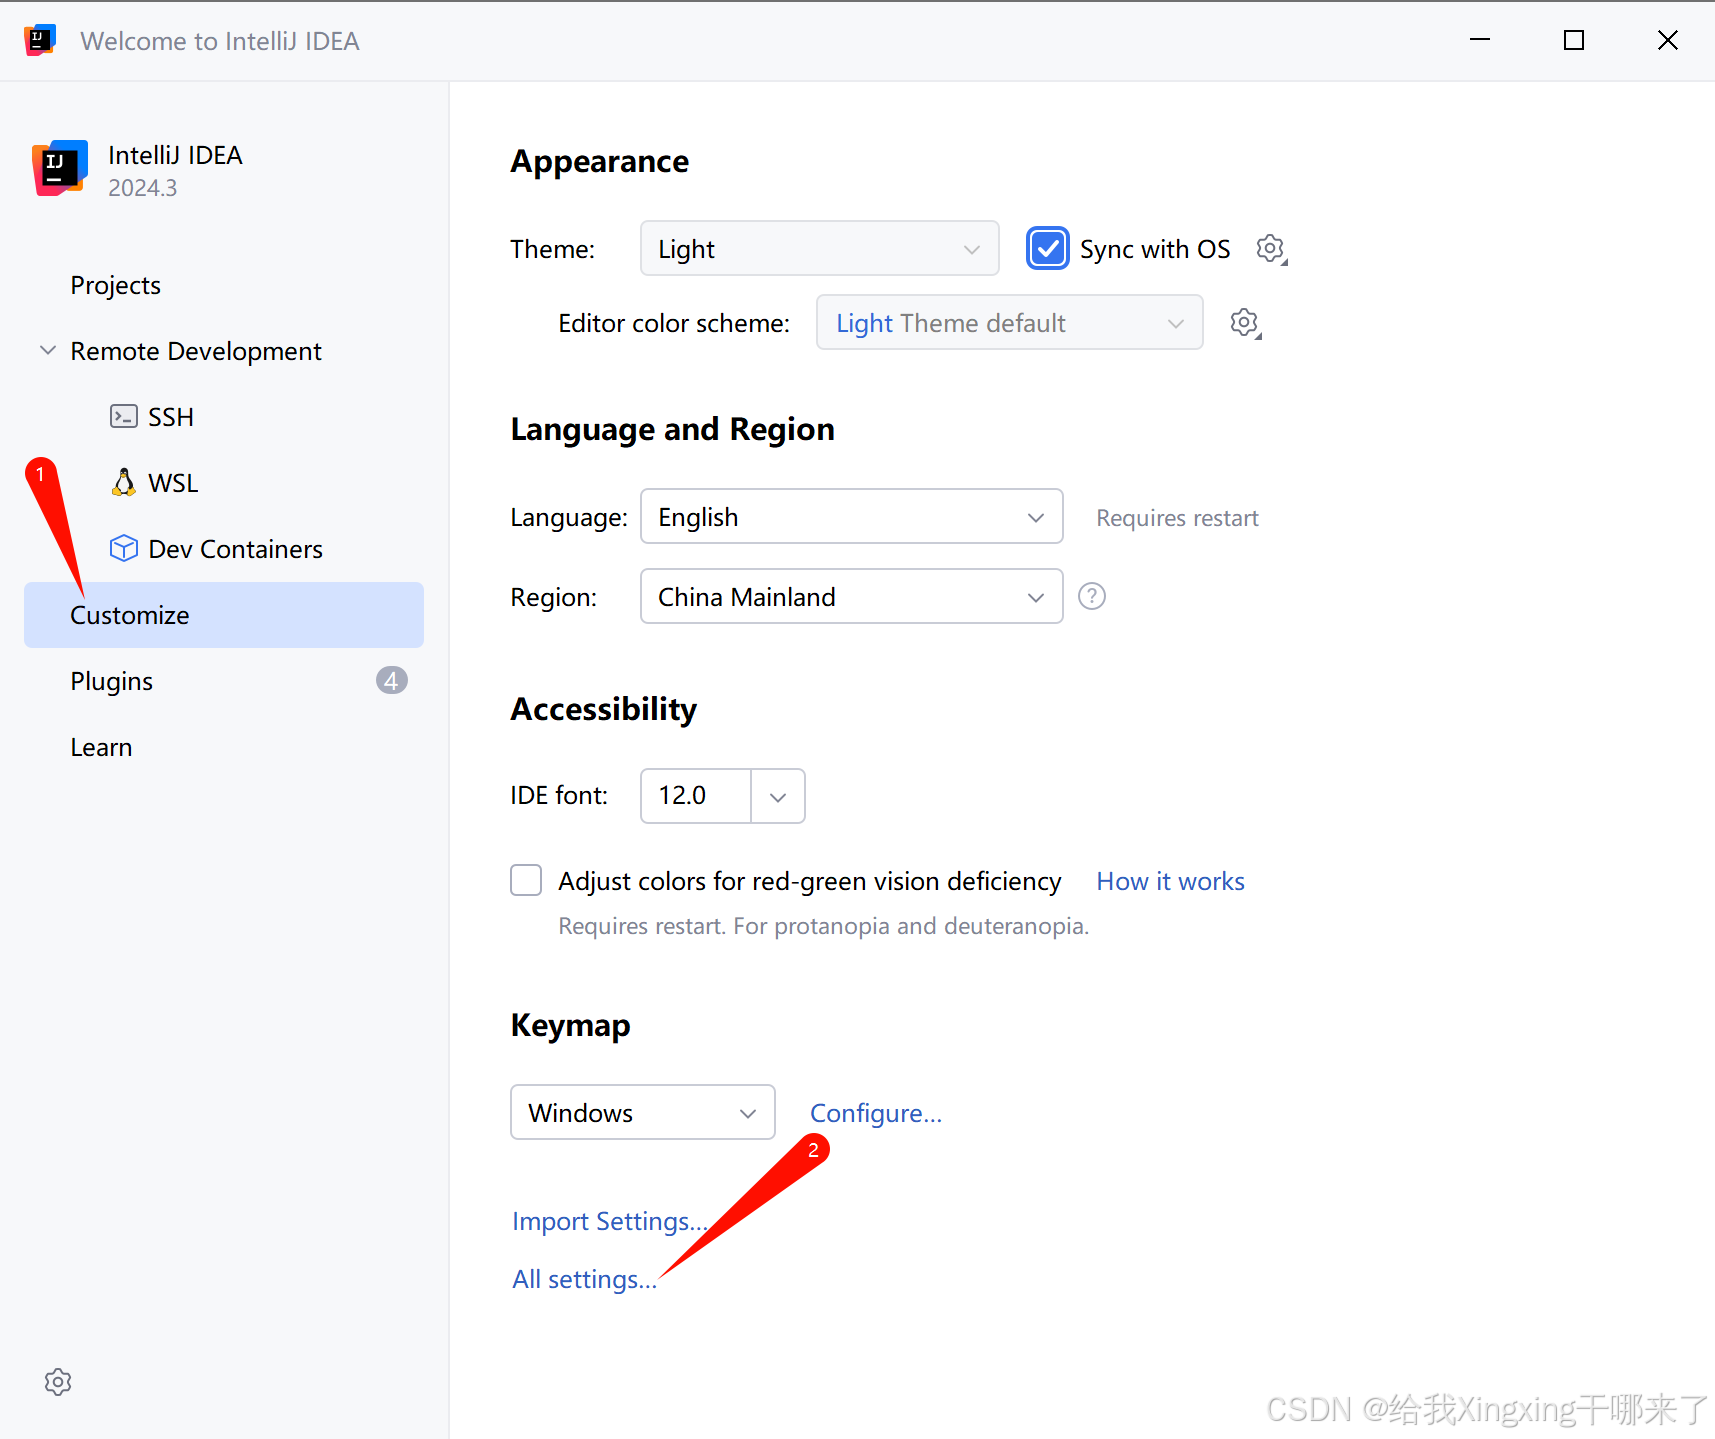
Task: Click the Plugins update count badge
Action: [x=391, y=681]
